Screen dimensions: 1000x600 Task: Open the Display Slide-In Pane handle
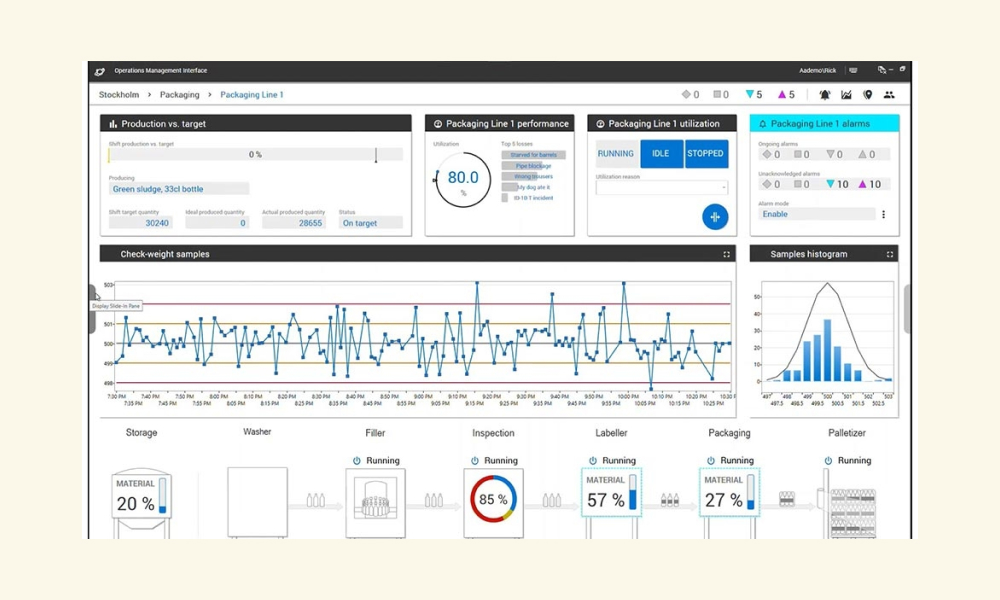(92, 310)
